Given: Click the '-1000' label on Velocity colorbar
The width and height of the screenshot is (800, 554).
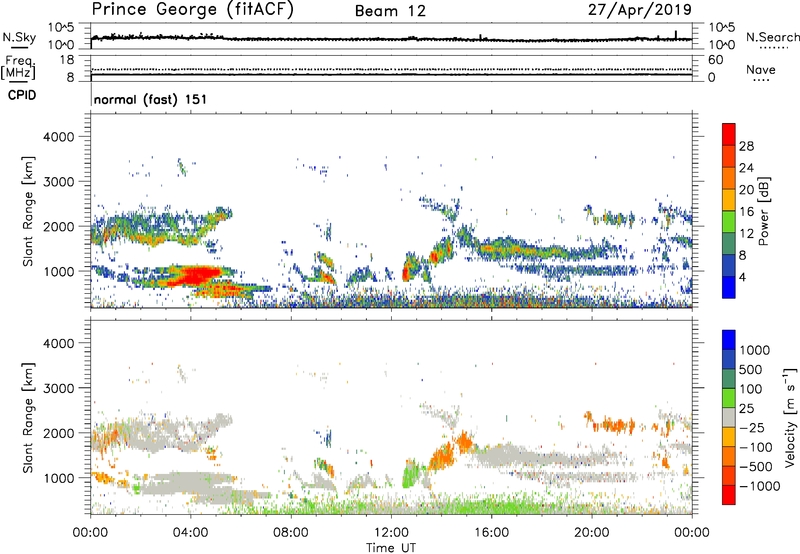Looking at the screenshot, I should pyautogui.click(x=760, y=486).
